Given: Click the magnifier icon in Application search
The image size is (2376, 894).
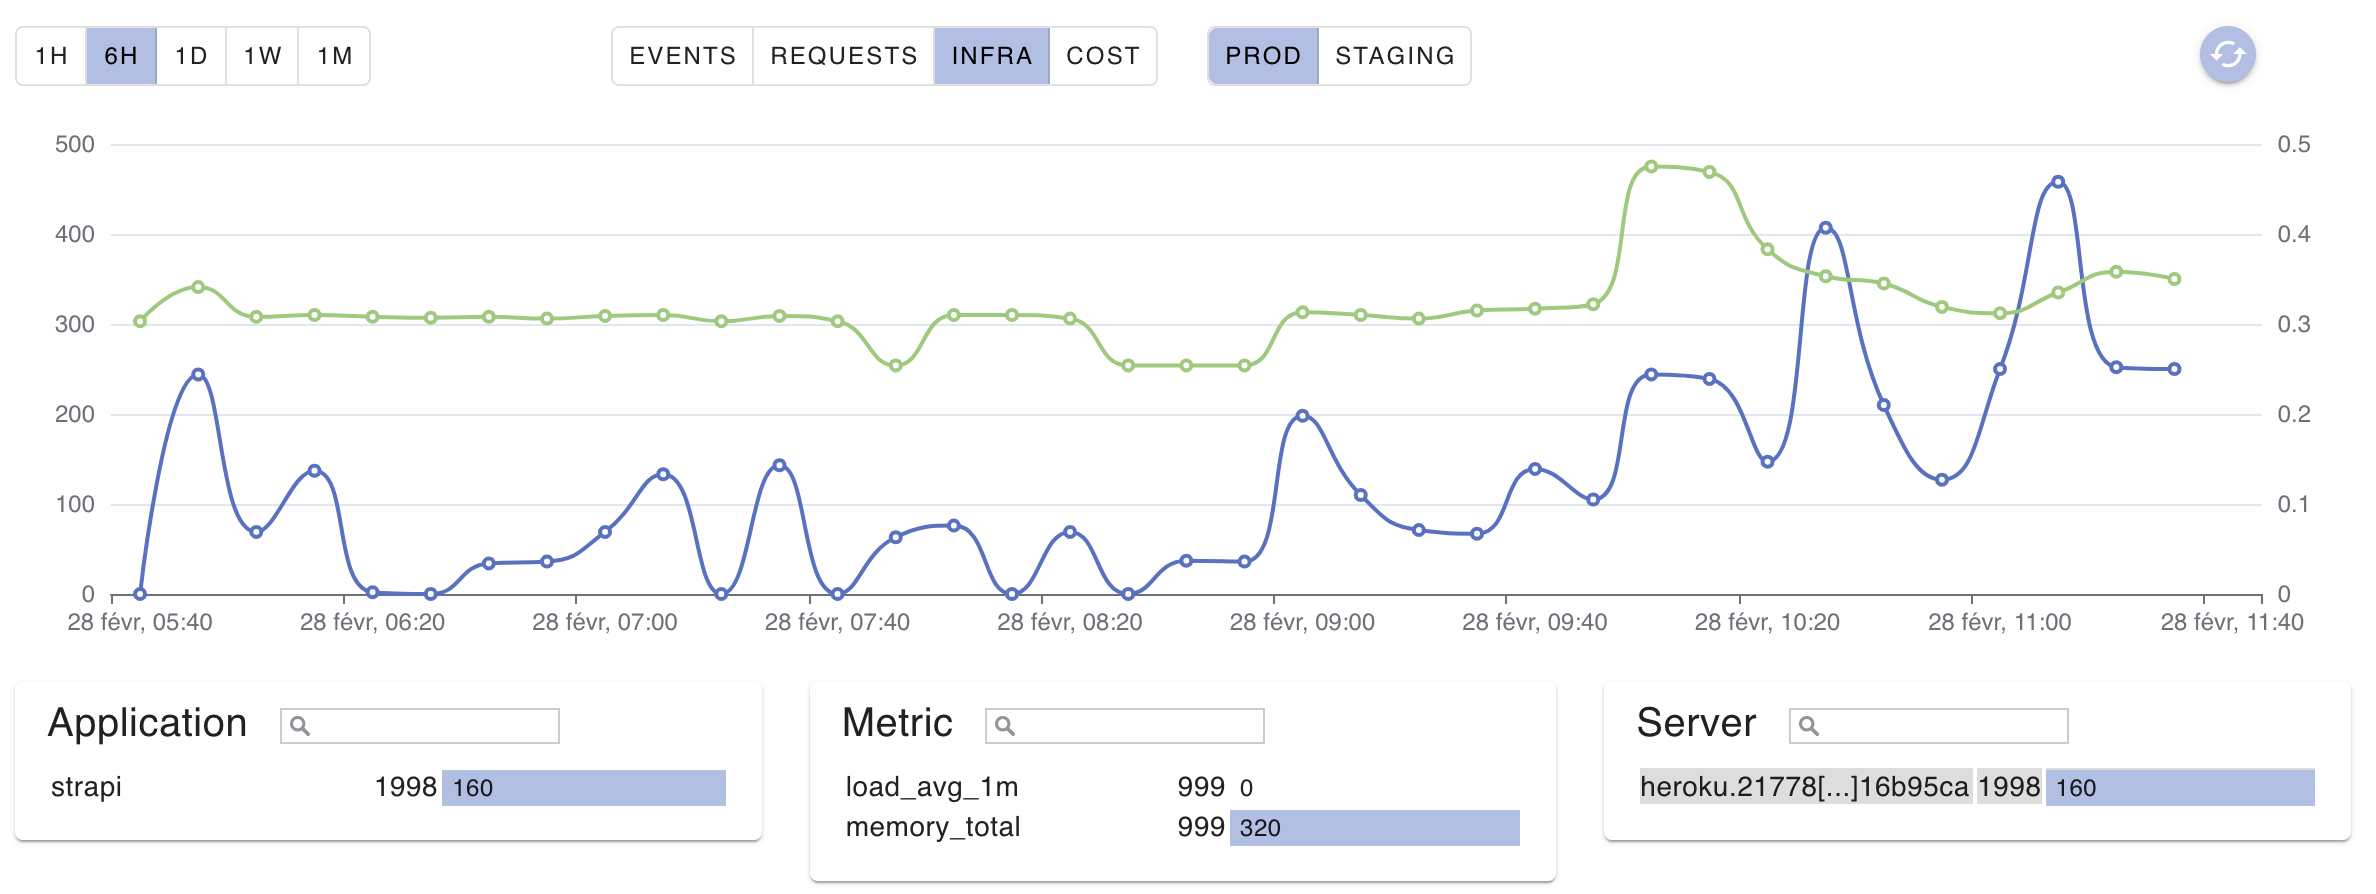Looking at the screenshot, I should (x=300, y=726).
